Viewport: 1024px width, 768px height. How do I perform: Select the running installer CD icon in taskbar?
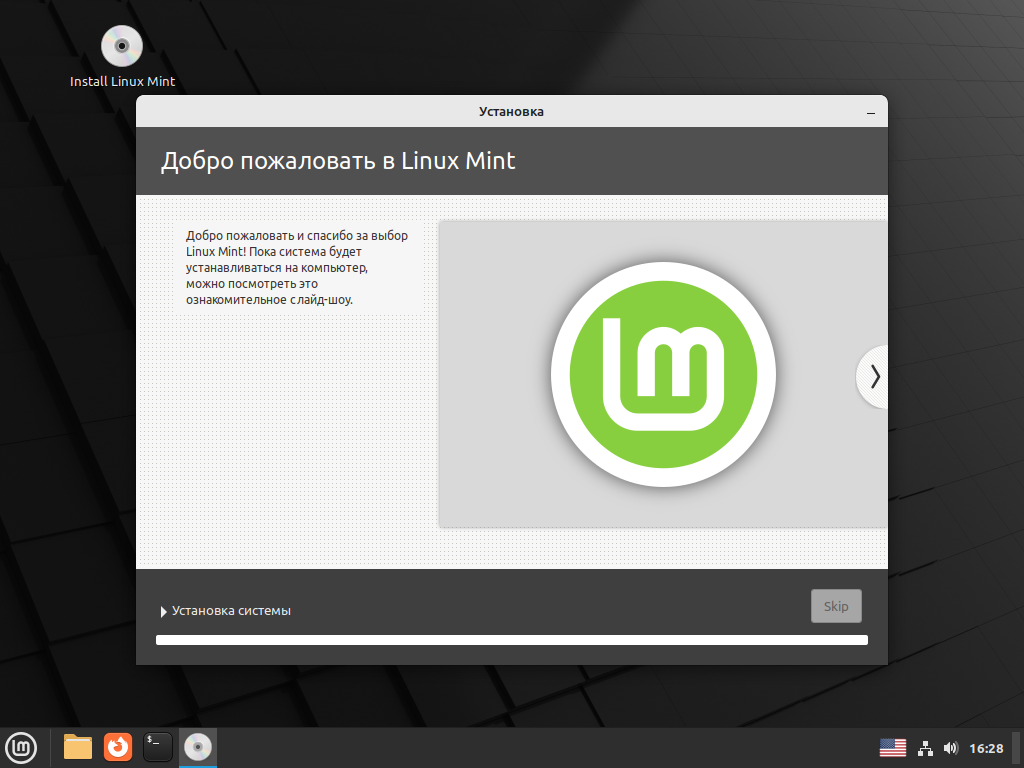point(197,747)
